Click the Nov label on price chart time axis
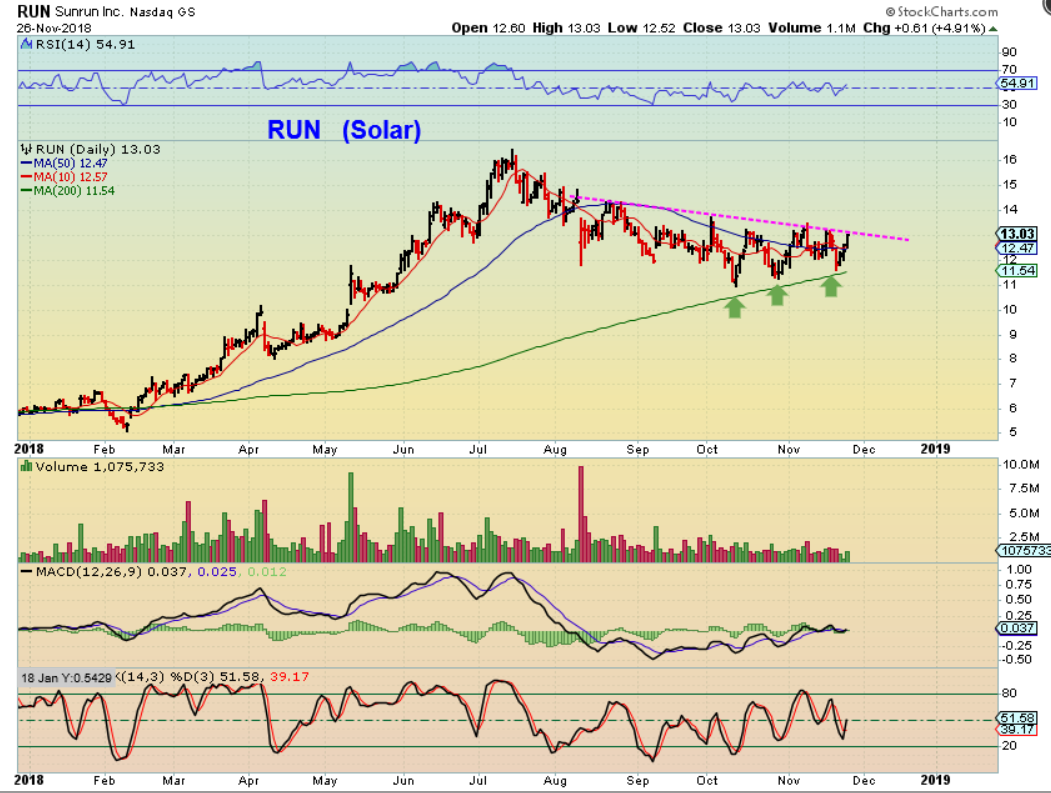The image size is (1051, 793). (x=789, y=449)
